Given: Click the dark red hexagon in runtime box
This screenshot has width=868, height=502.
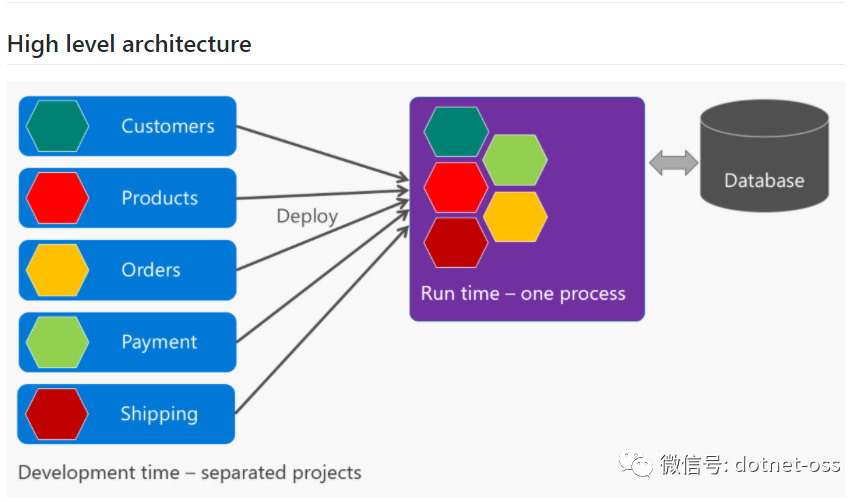Looking at the screenshot, I should [456, 242].
